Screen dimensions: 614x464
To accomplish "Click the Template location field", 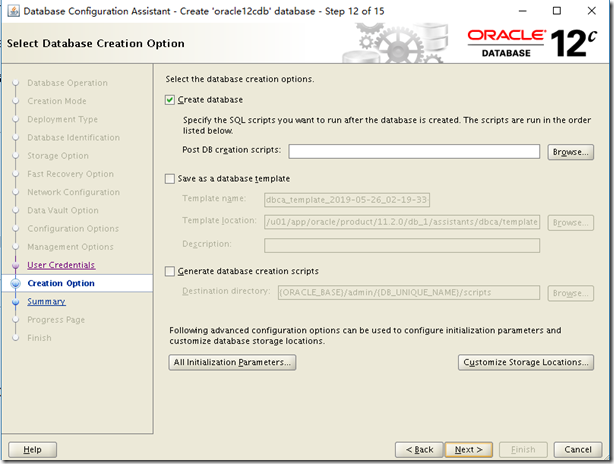I will coord(402,222).
